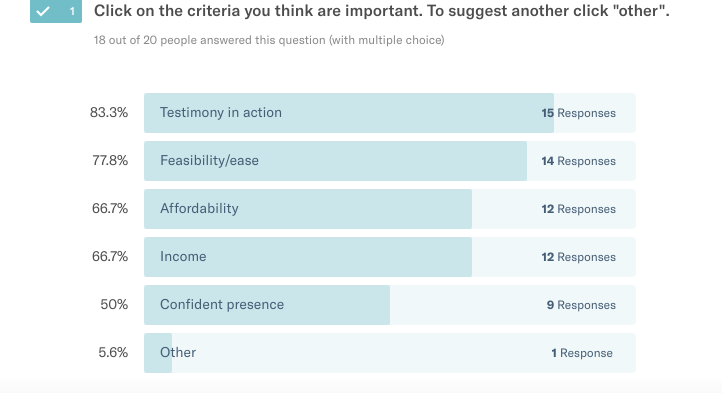Screen dimensions: 722x406
Task: Click the '15 Responses' count
Action: click(x=579, y=113)
